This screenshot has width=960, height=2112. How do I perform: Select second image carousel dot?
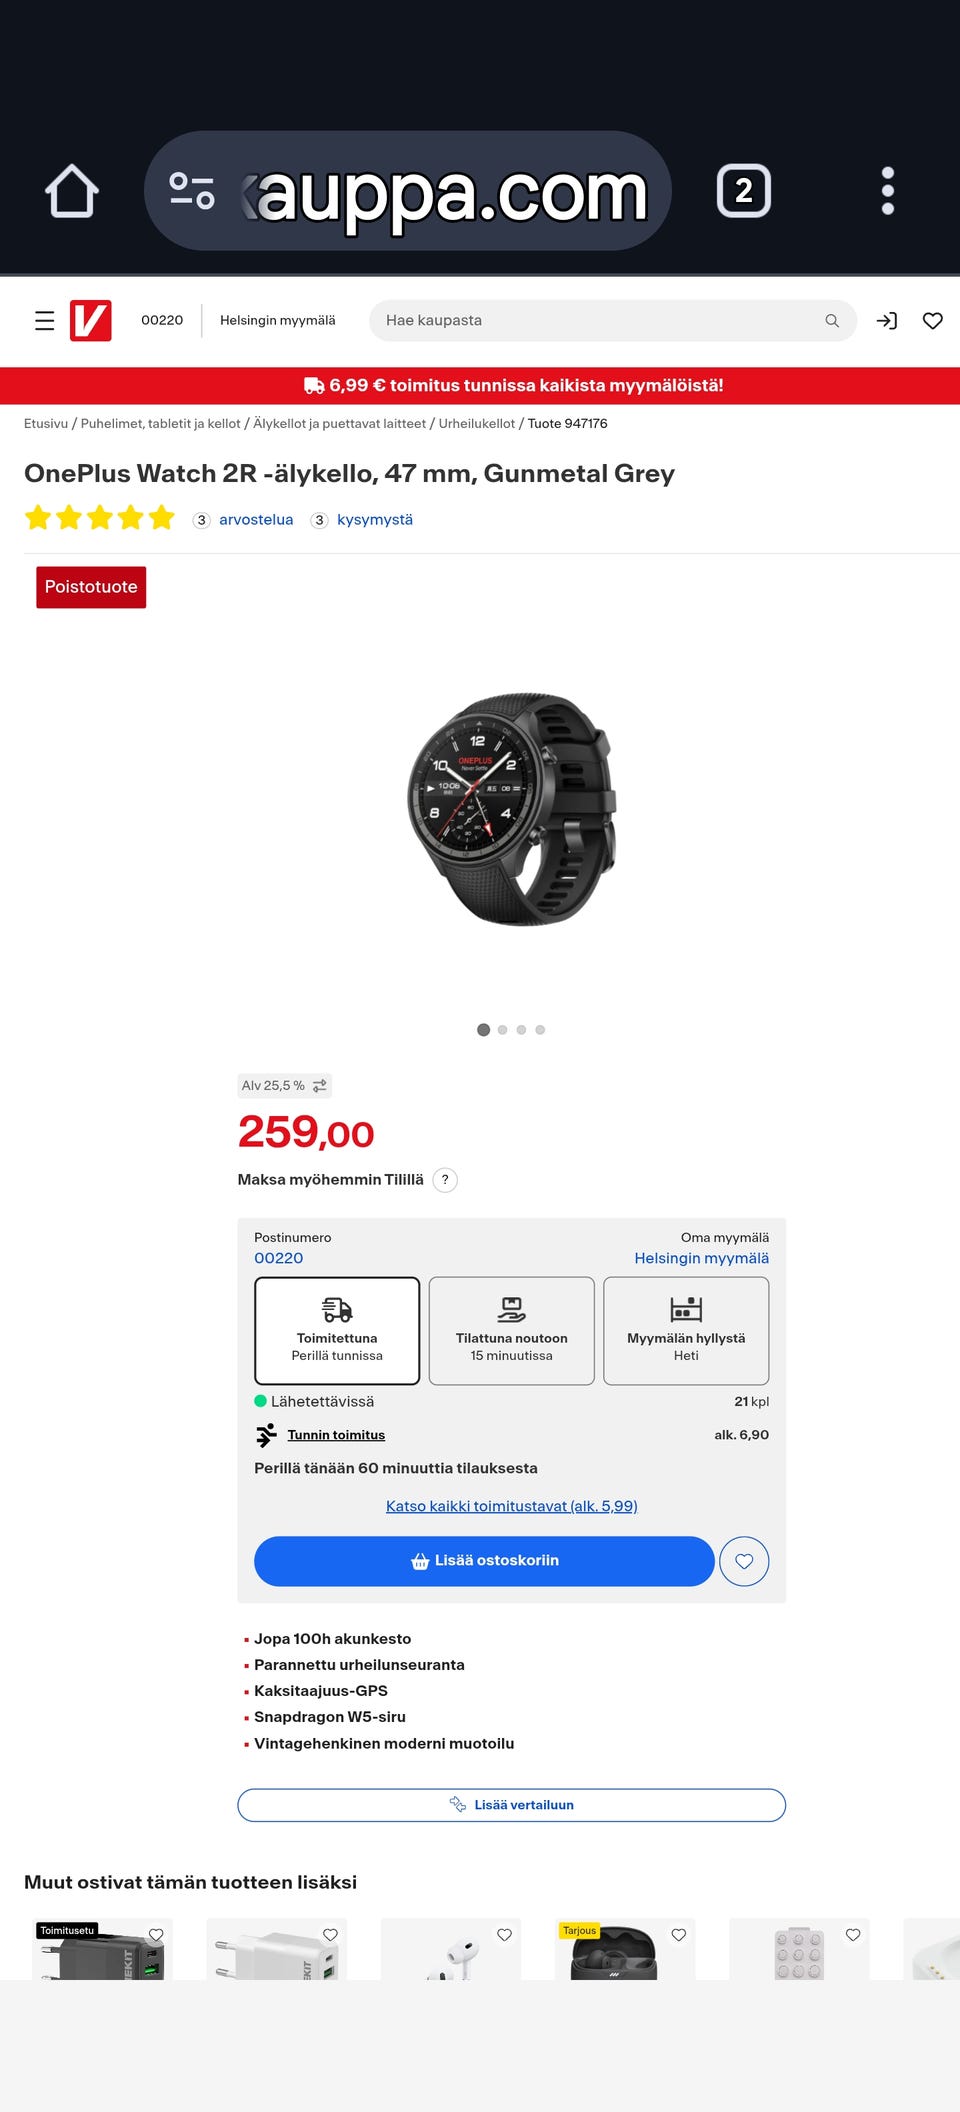pyautogui.click(x=502, y=1030)
